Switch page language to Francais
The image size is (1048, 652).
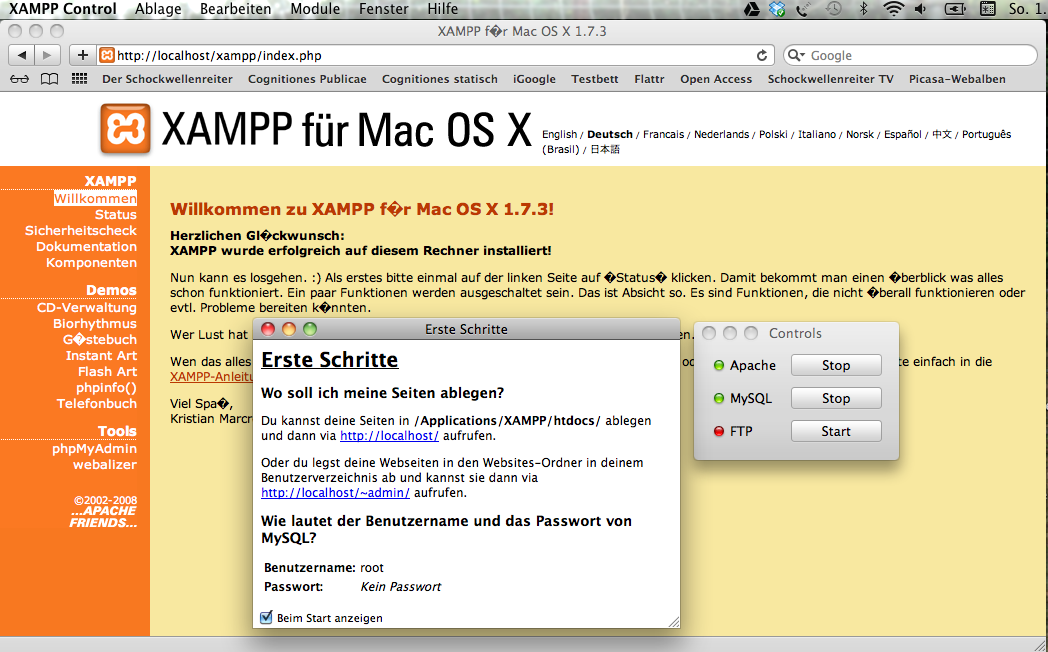click(x=664, y=134)
